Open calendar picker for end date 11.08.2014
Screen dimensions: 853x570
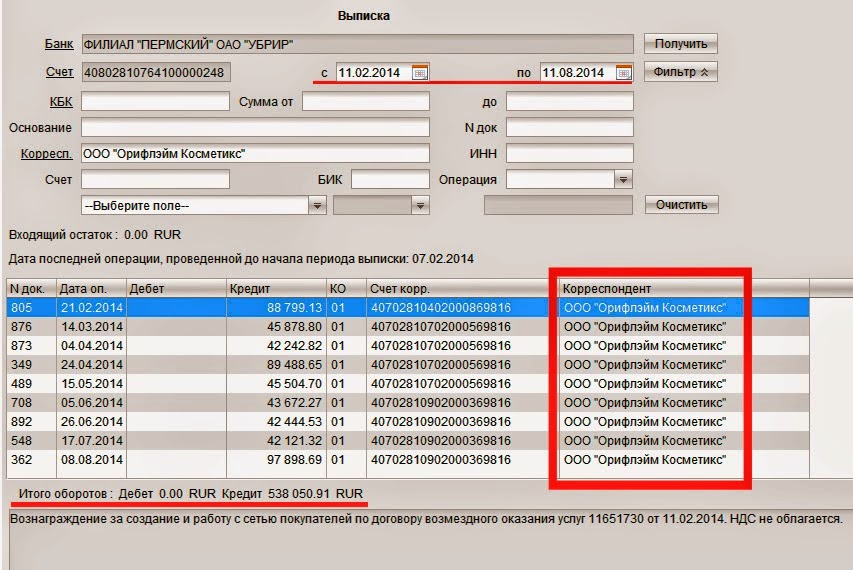click(623, 72)
